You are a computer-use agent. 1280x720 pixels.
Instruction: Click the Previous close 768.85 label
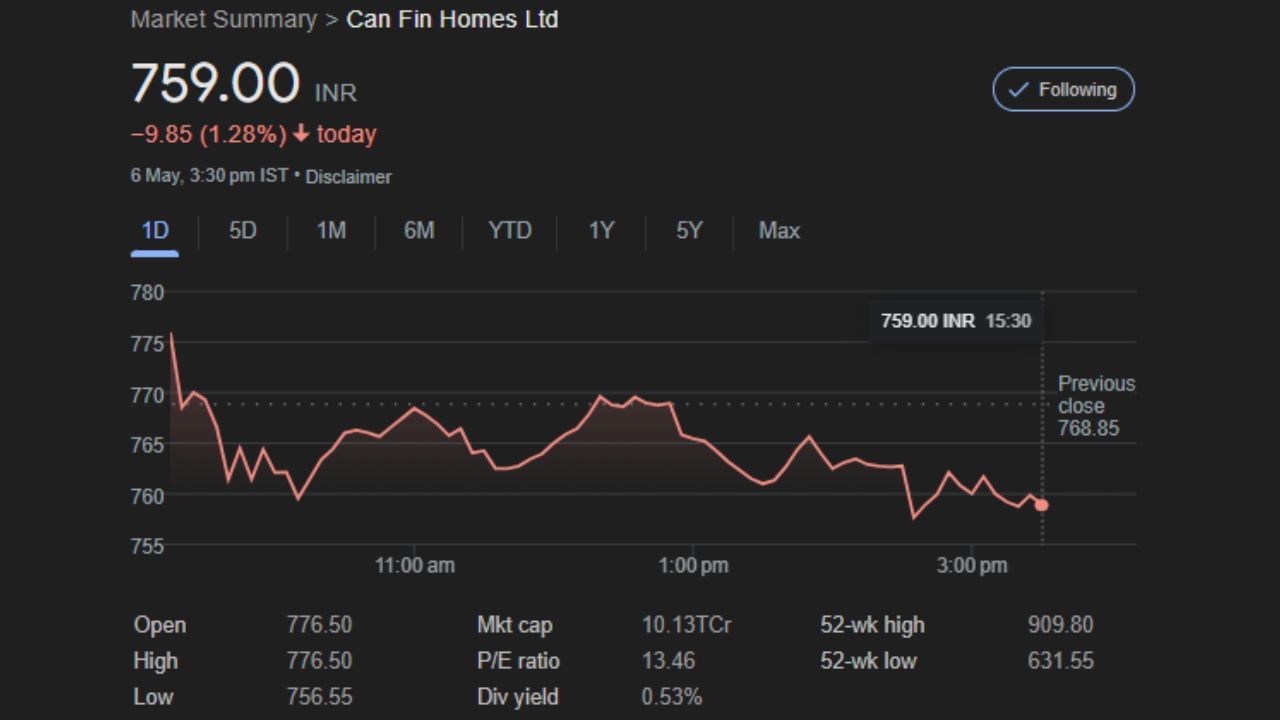[1096, 406]
